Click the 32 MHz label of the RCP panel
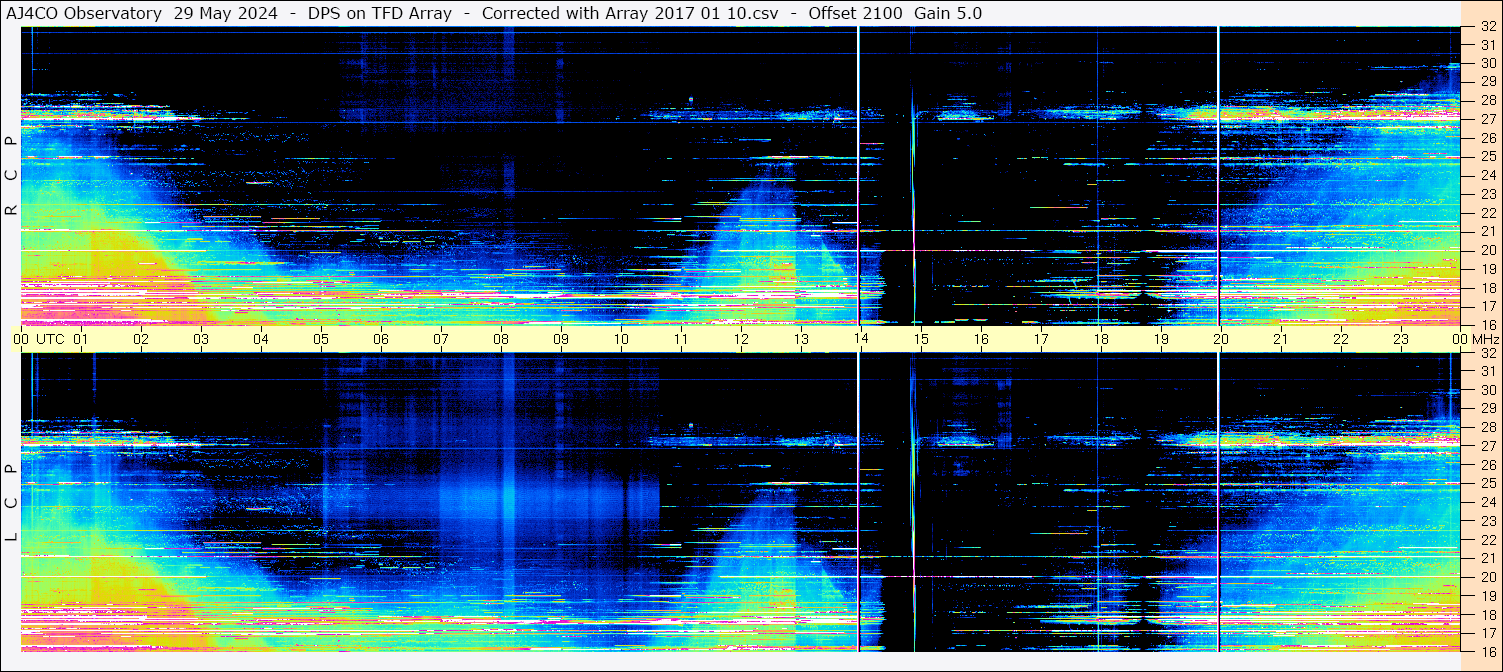This screenshot has width=1503, height=672. [1487, 27]
